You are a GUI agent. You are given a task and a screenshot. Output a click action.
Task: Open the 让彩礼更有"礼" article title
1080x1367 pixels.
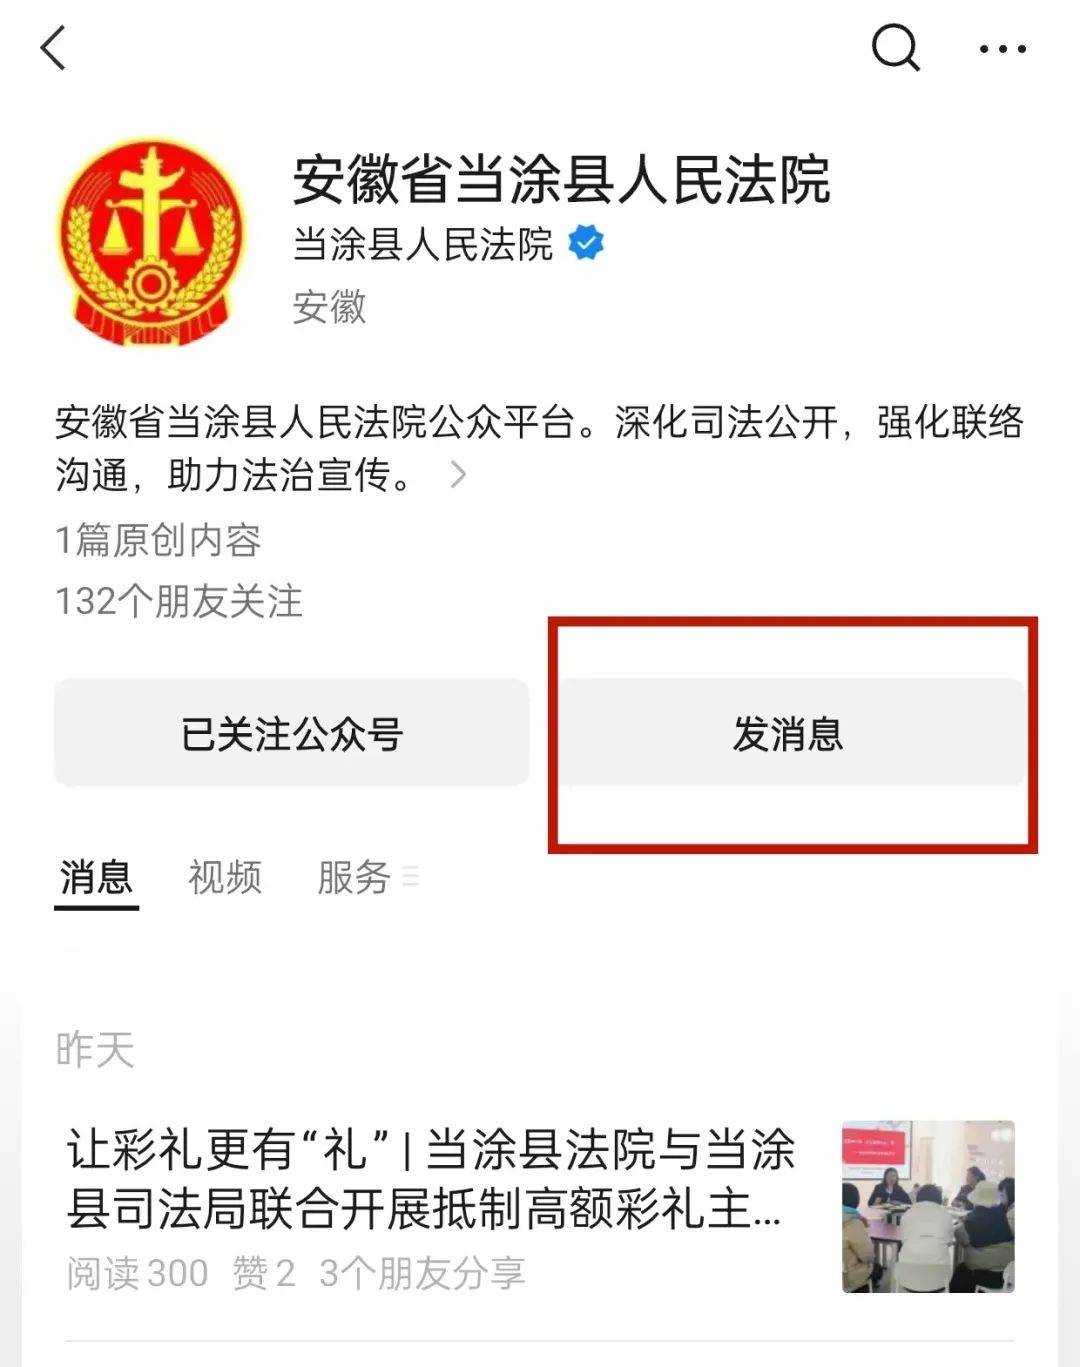click(x=430, y=1178)
